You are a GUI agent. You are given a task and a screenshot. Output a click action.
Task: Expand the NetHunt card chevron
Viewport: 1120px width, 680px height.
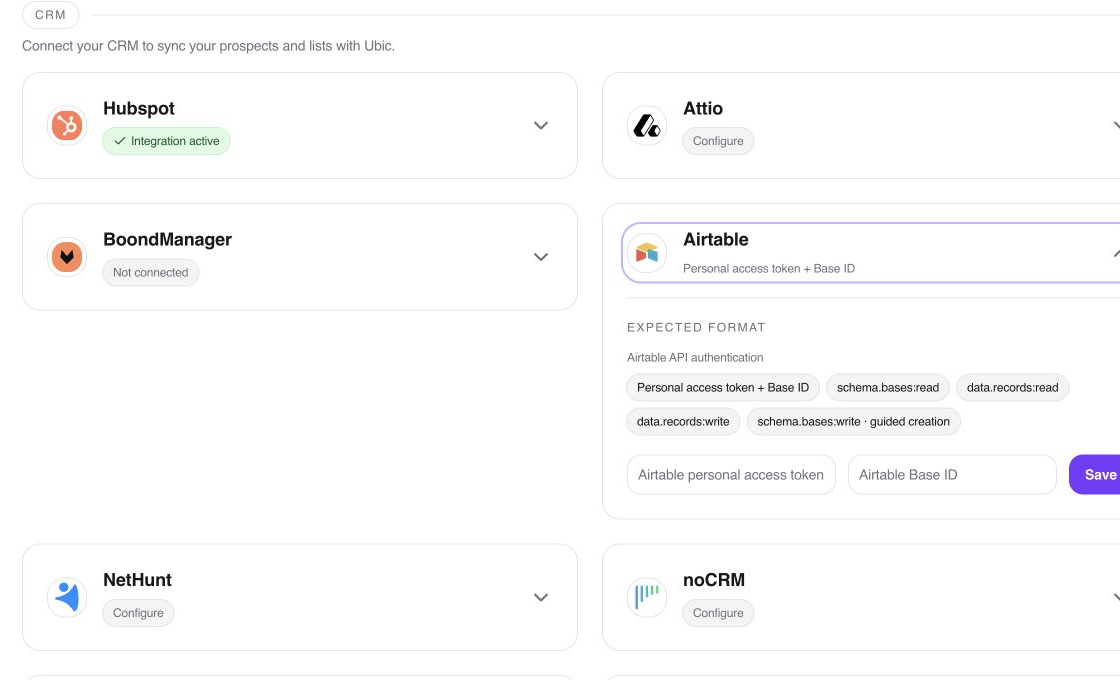pos(541,597)
